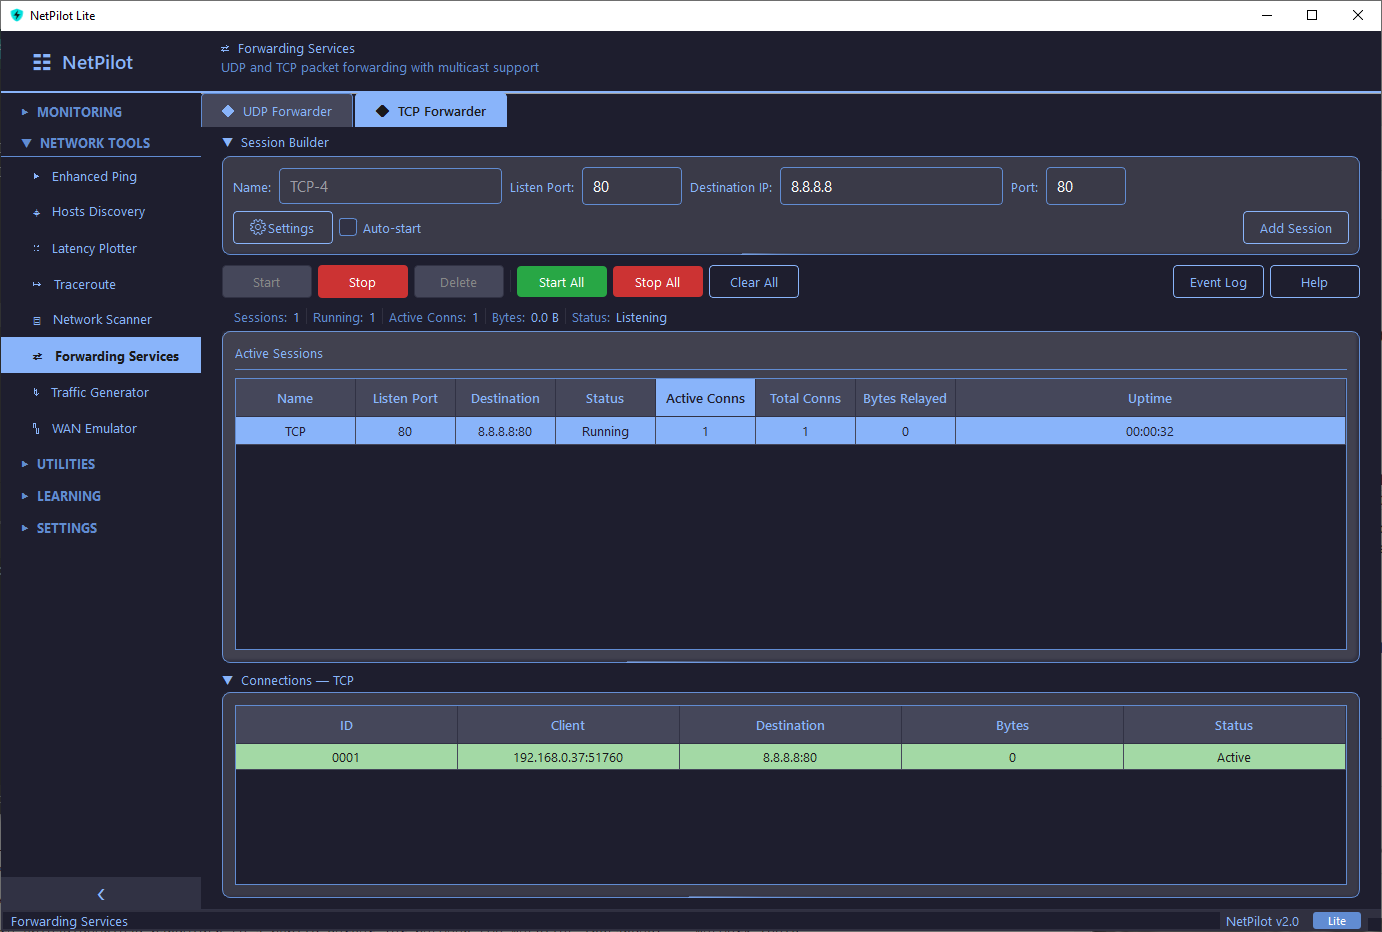Image resolution: width=1382 pixels, height=932 pixels.
Task: Enable the Auto-start checkbox
Action: tap(348, 228)
